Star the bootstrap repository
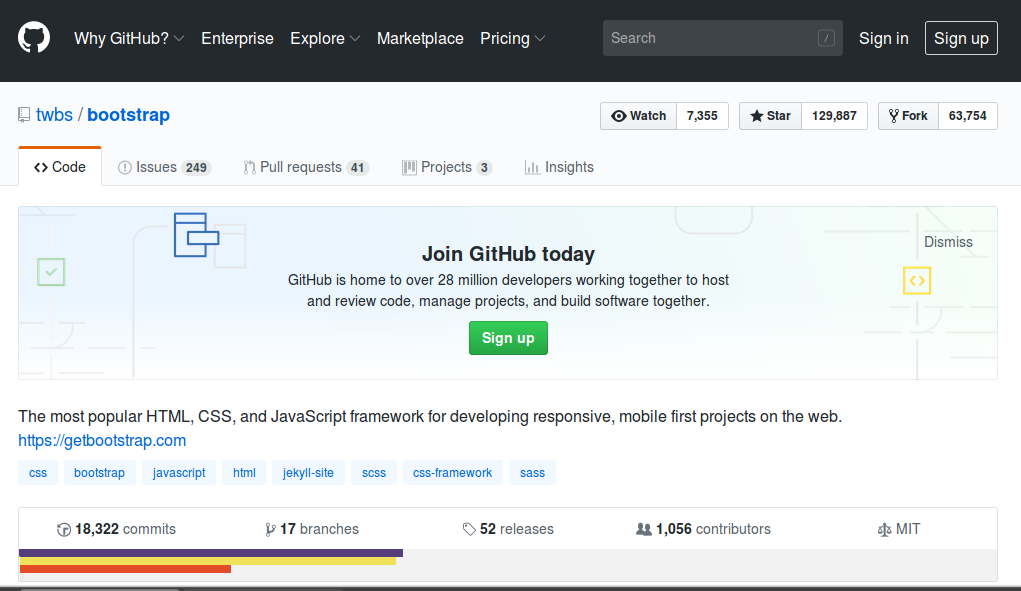 coord(769,116)
